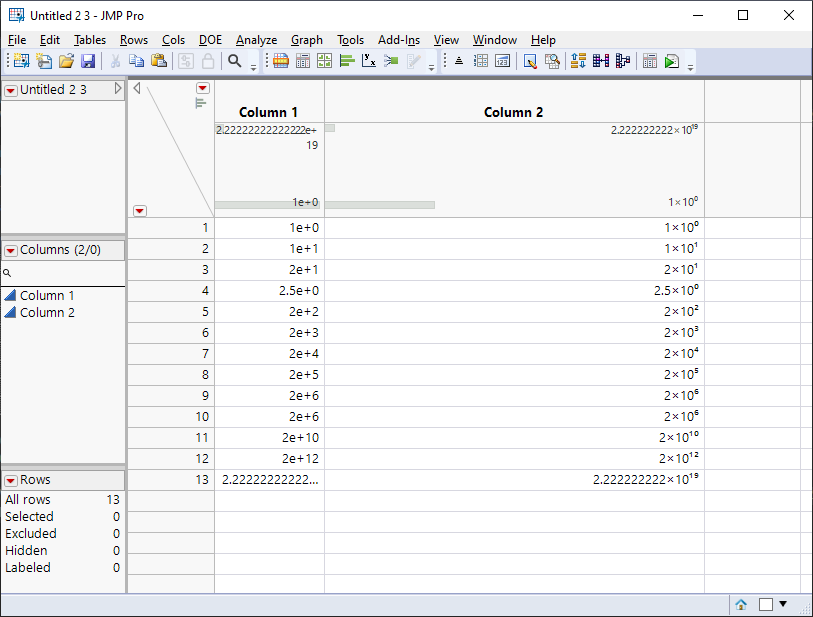Click the 2.5e+0 cell in Column 1
Screen dimensions: 813x617
[270, 290]
